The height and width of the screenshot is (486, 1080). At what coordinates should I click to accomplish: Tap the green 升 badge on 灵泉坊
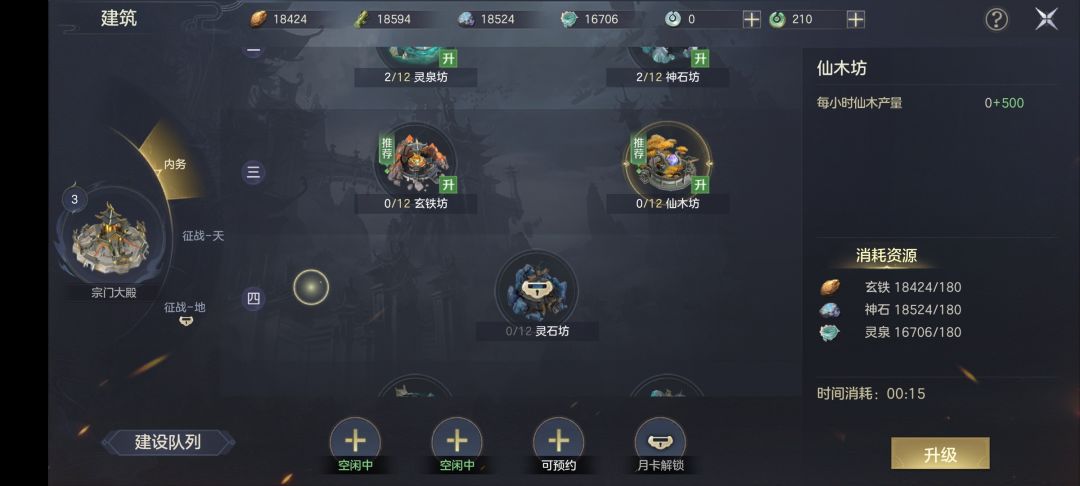(448, 58)
